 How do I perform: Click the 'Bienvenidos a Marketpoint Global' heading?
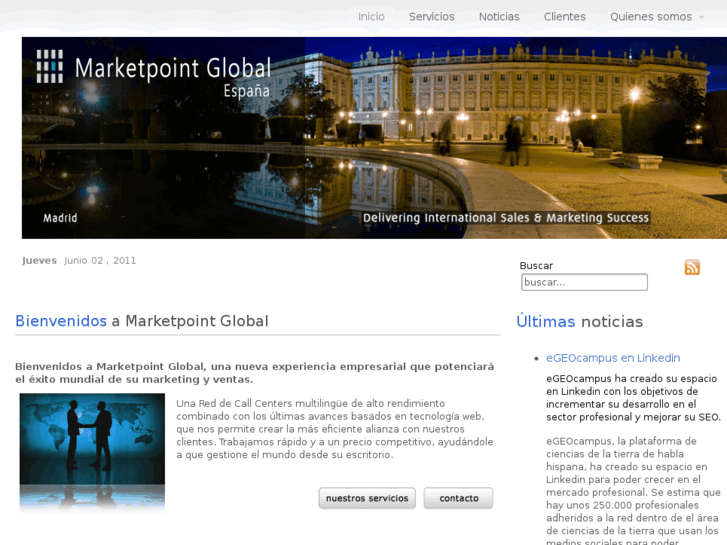(142, 321)
